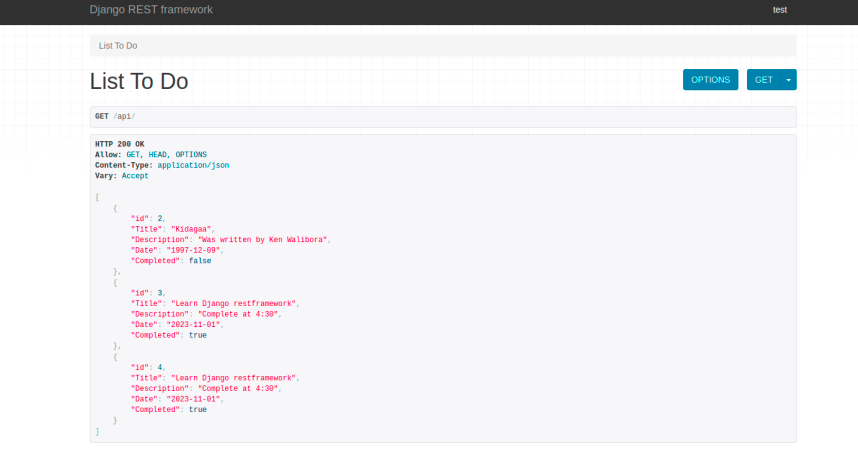Click the blue GET button

tap(763, 80)
